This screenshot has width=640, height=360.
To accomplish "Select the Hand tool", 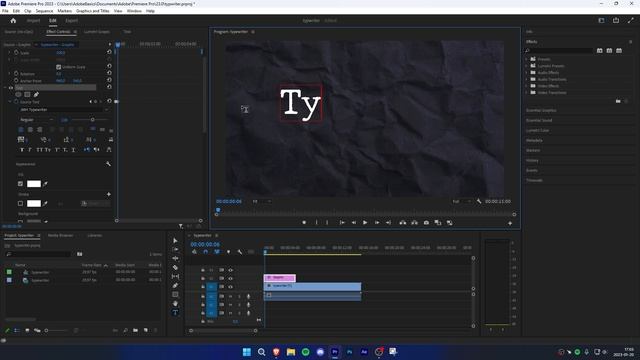I will pyautogui.click(x=175, y=303).
